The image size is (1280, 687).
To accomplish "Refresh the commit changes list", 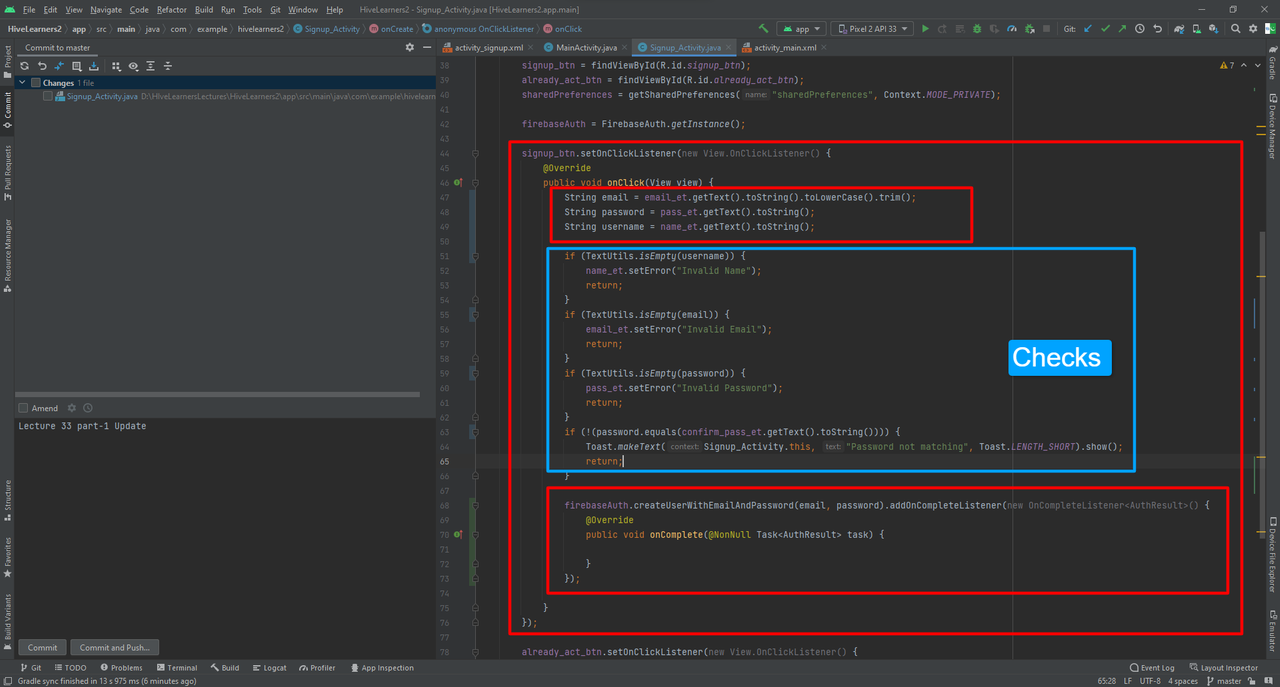I will tap(24, 66).
